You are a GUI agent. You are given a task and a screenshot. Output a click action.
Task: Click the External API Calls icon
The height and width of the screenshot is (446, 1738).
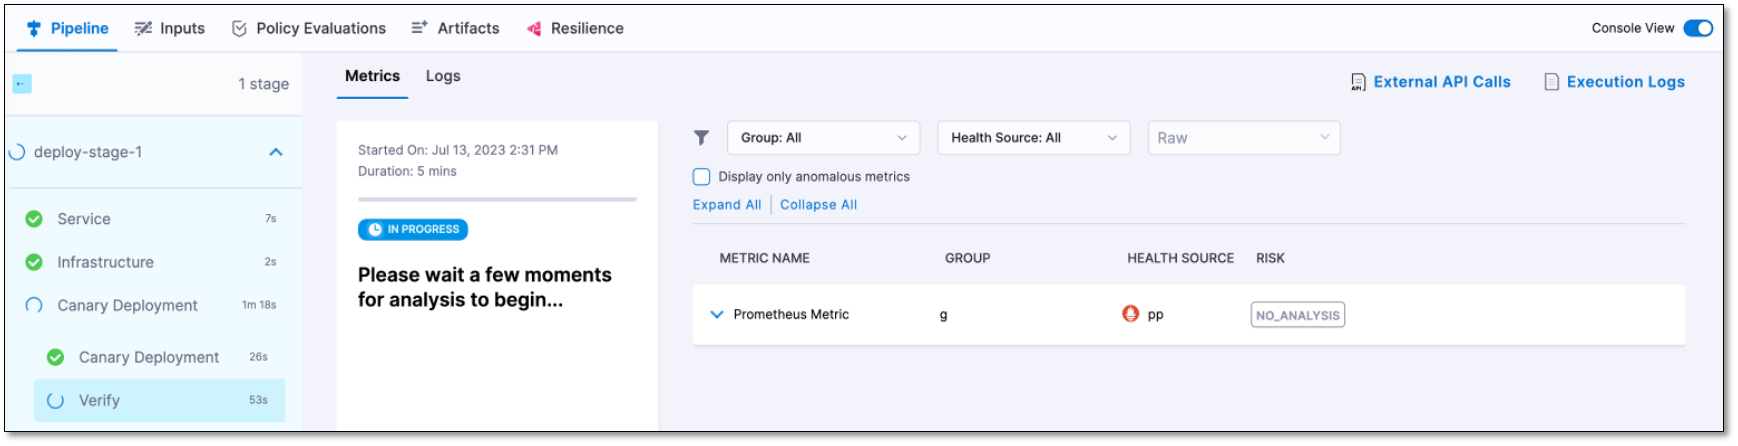[1358, 82]
